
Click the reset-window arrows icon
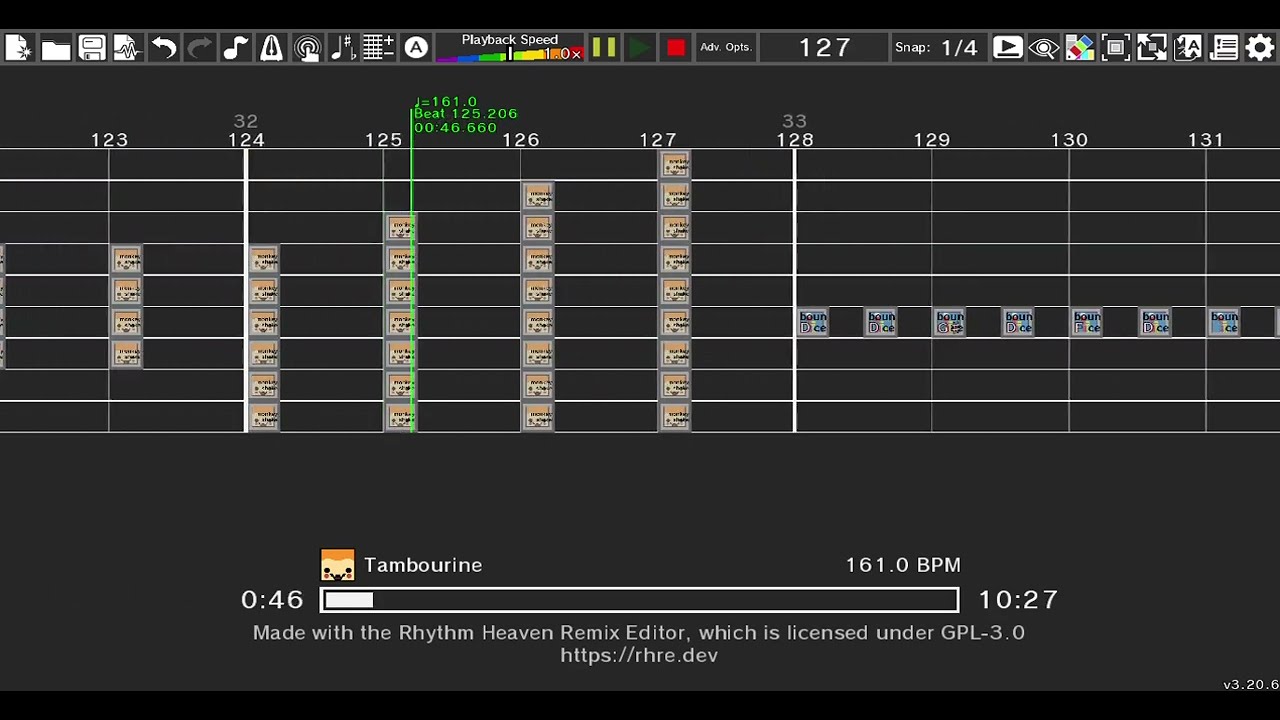point(1152,48)
